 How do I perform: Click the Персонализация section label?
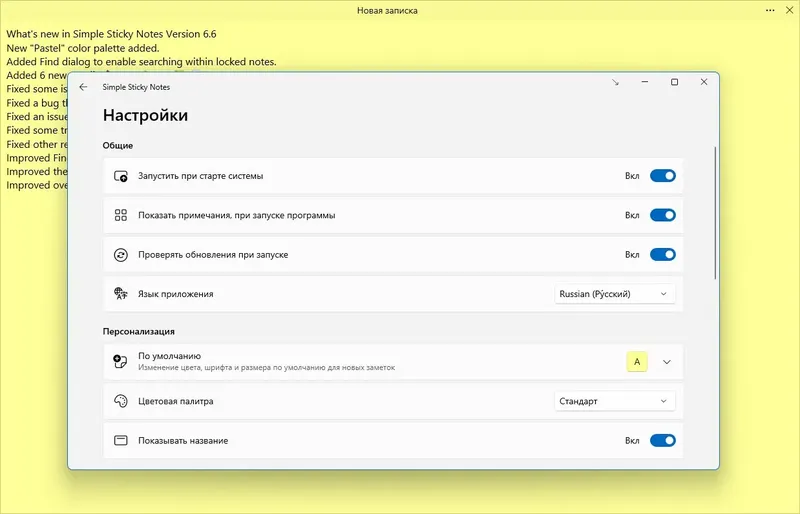[x=139, y=332]
